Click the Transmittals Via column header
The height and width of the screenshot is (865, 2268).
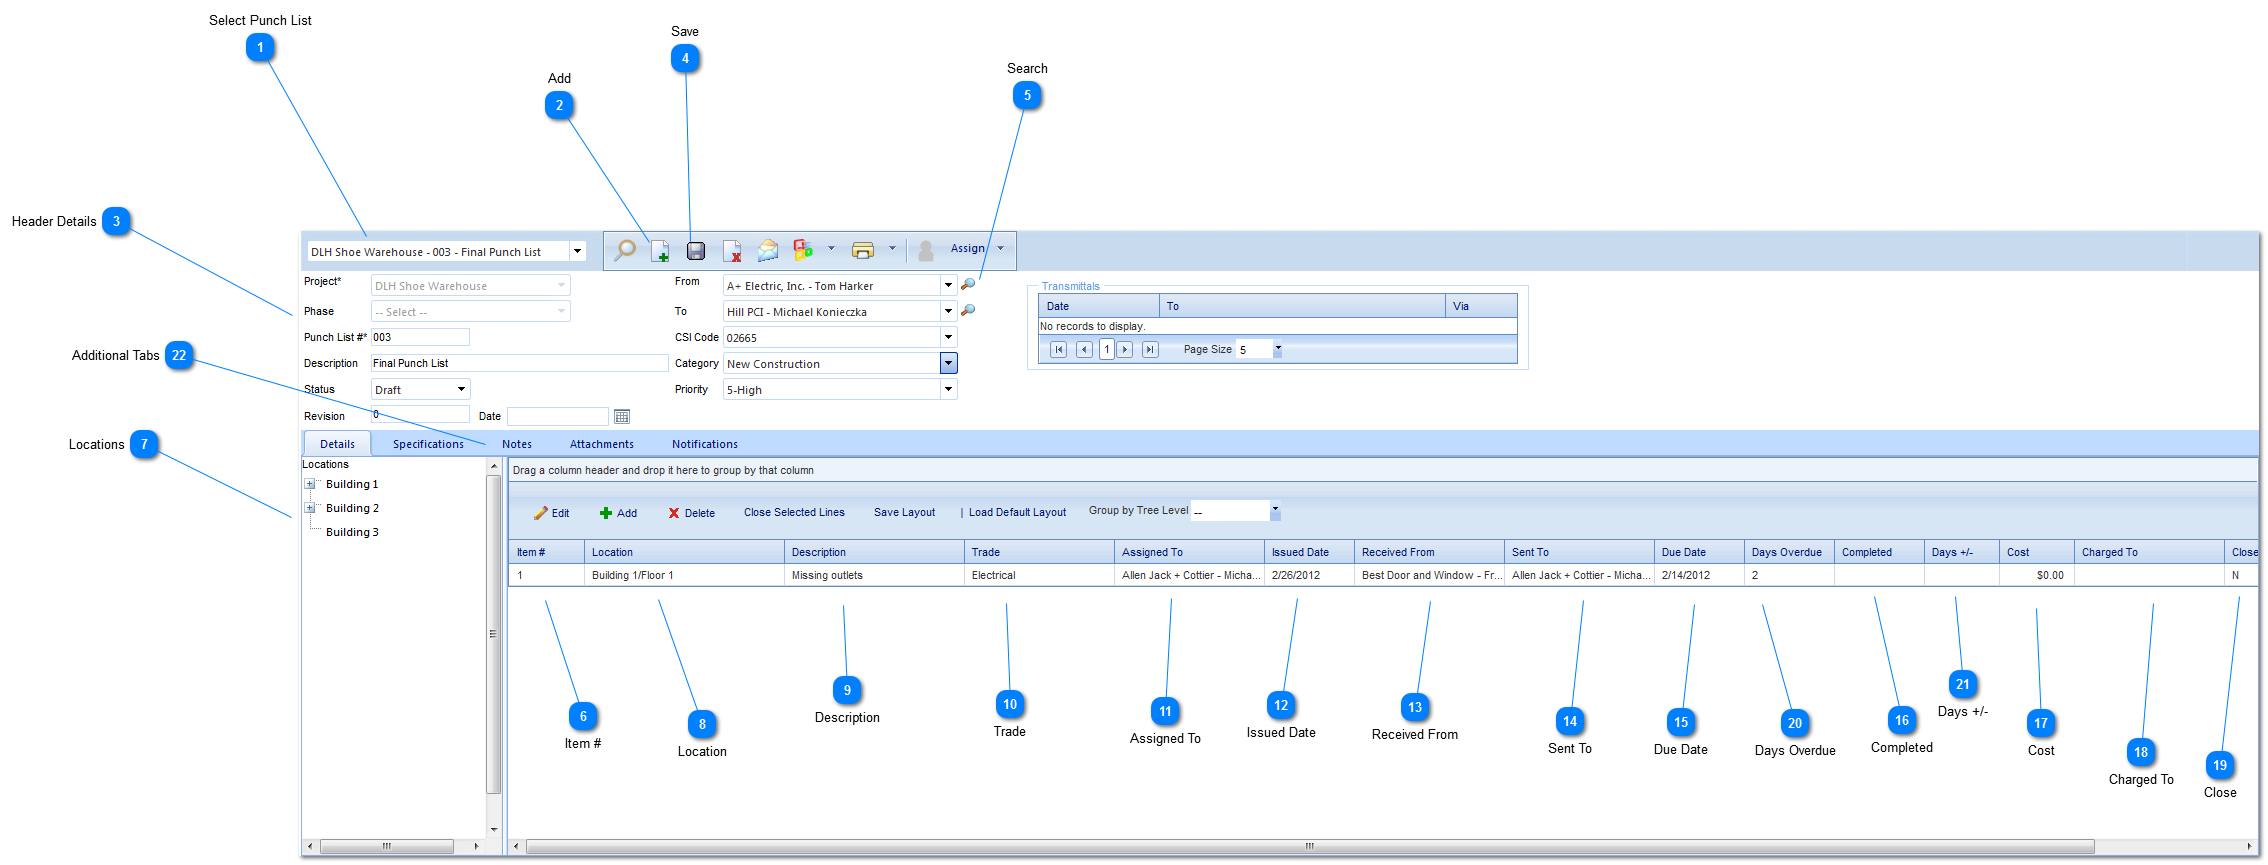1481,306
